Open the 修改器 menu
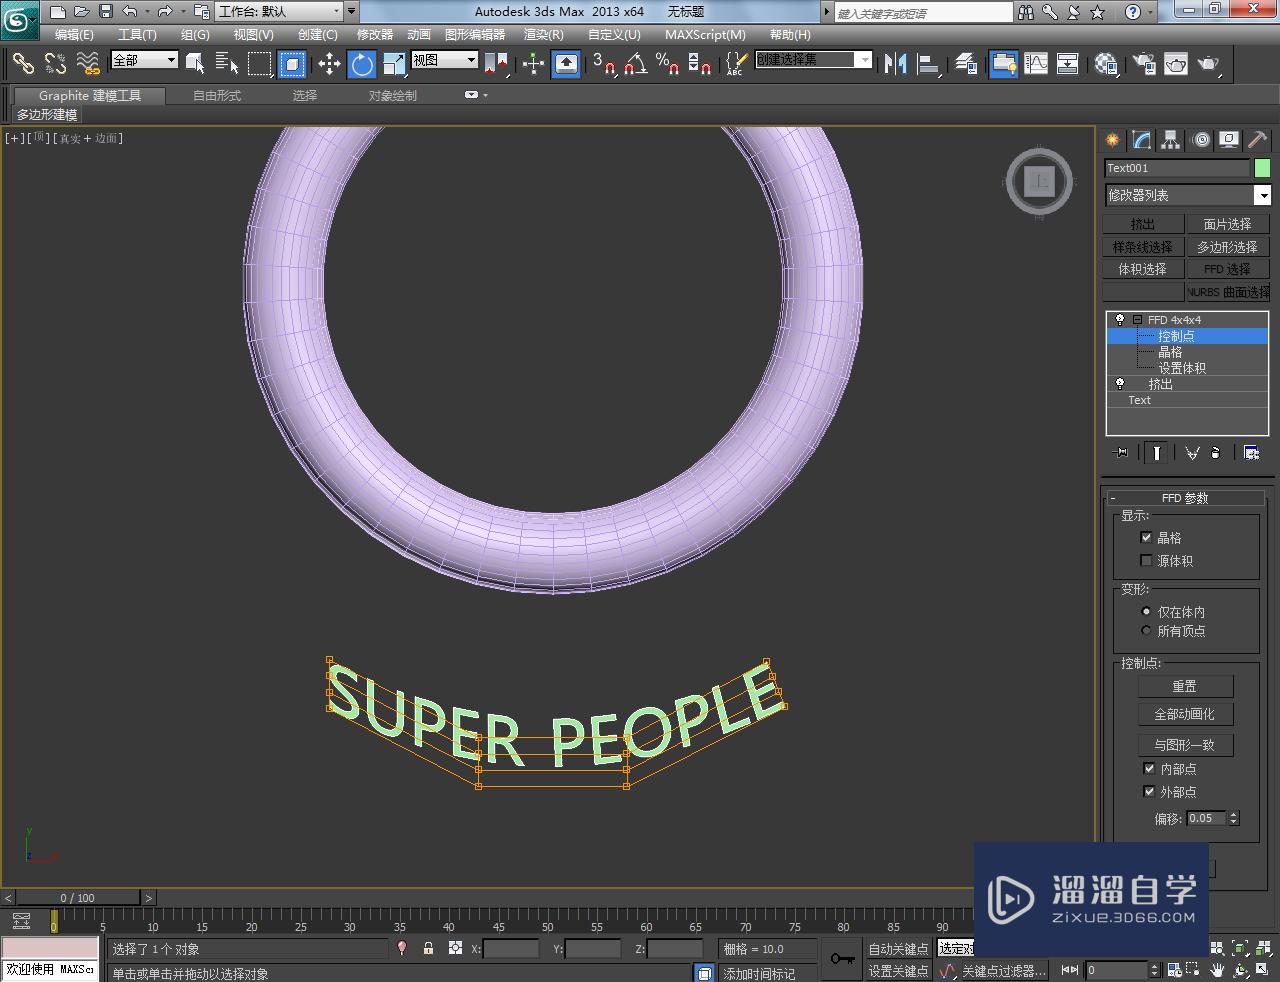Screen dimensions: 1280x982 coord(375,35)
